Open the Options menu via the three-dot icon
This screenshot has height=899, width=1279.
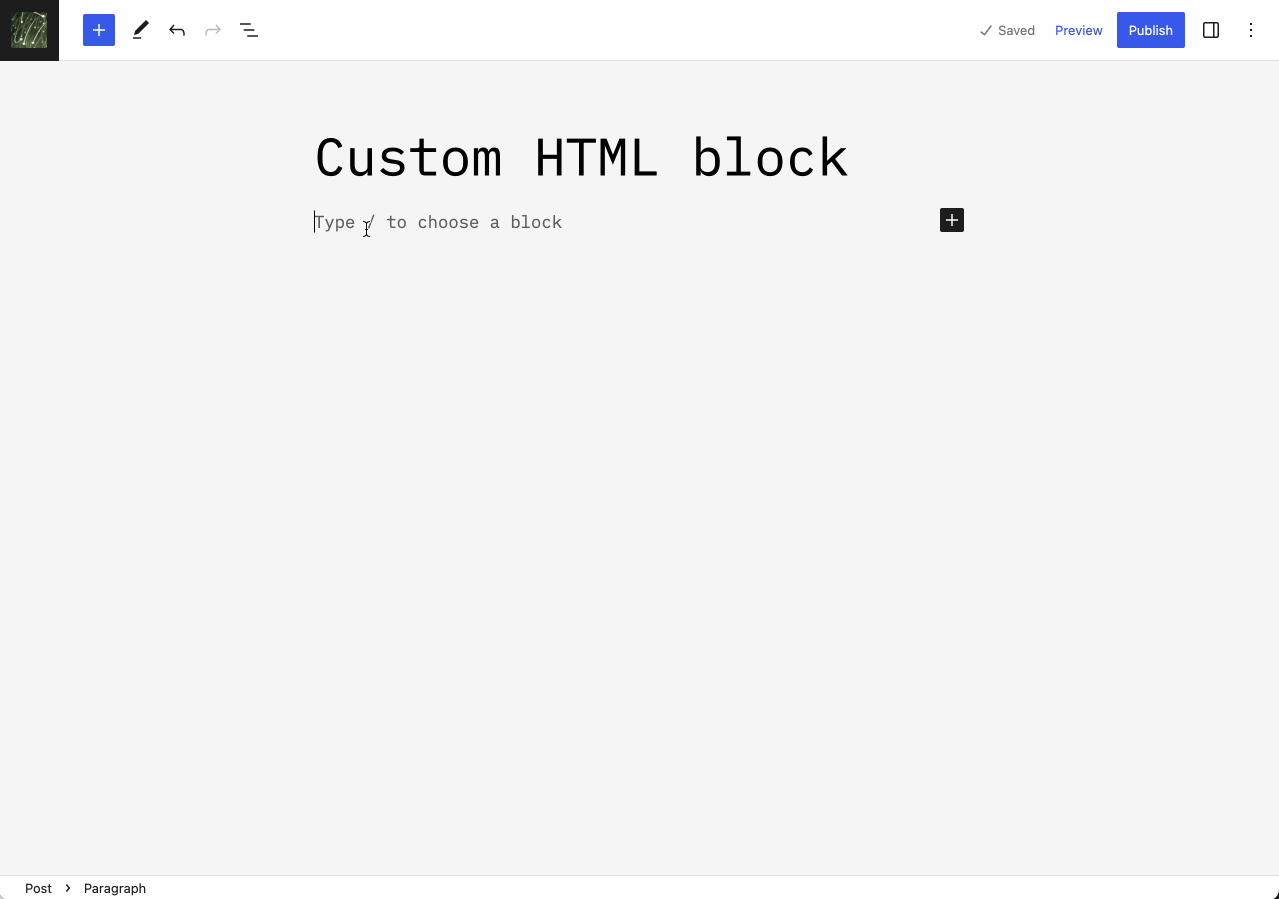coord(1251,30)
